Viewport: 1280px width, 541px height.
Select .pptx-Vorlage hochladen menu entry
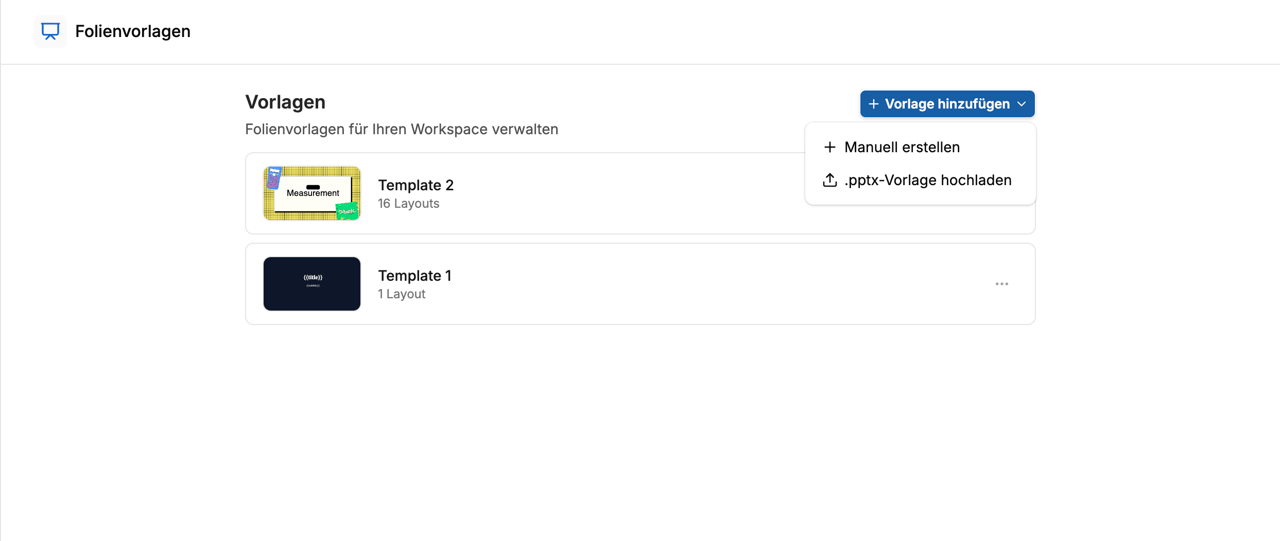click(x=920, y=180)
